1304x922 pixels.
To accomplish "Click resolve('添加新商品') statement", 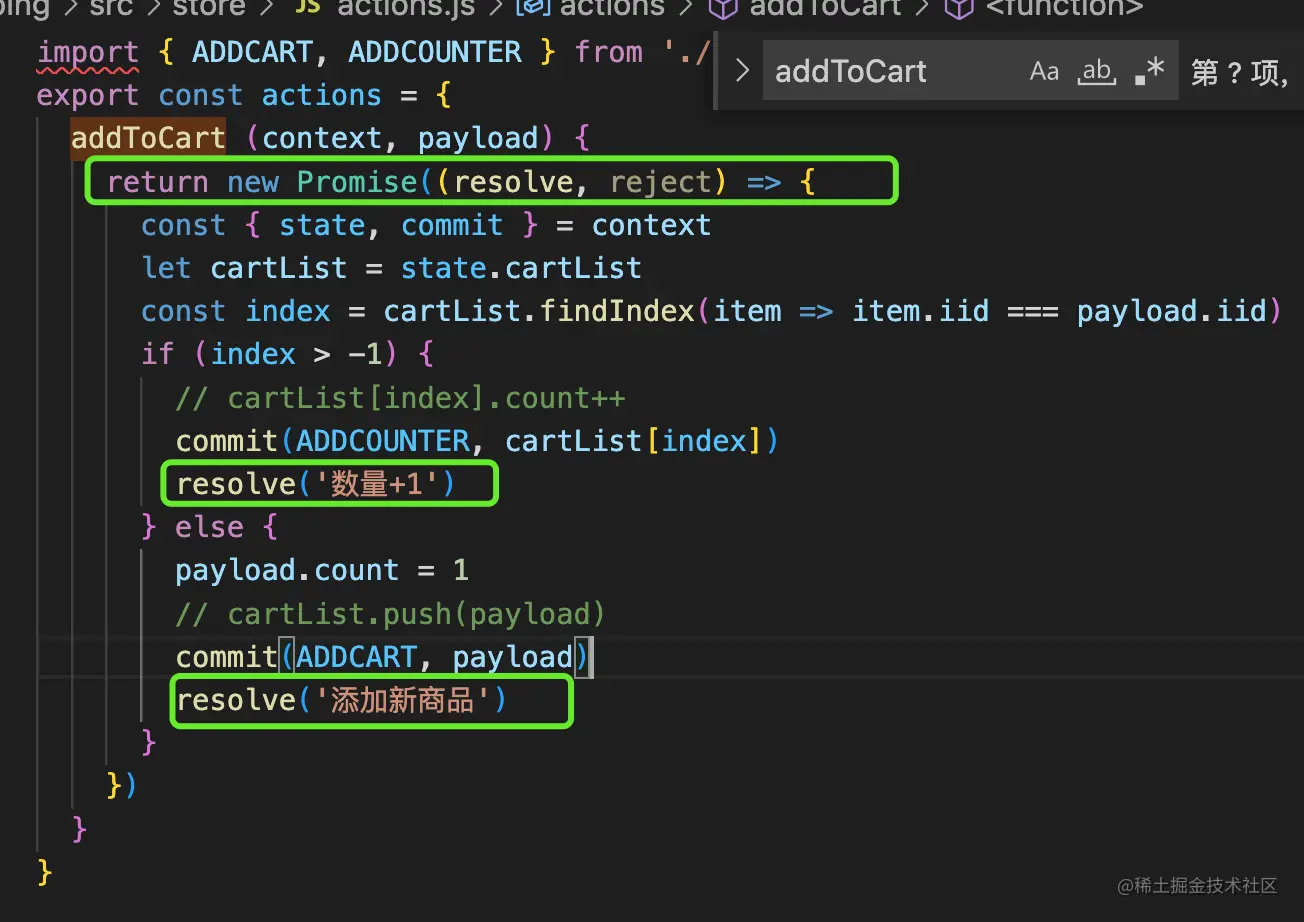I will coord(342,700).
